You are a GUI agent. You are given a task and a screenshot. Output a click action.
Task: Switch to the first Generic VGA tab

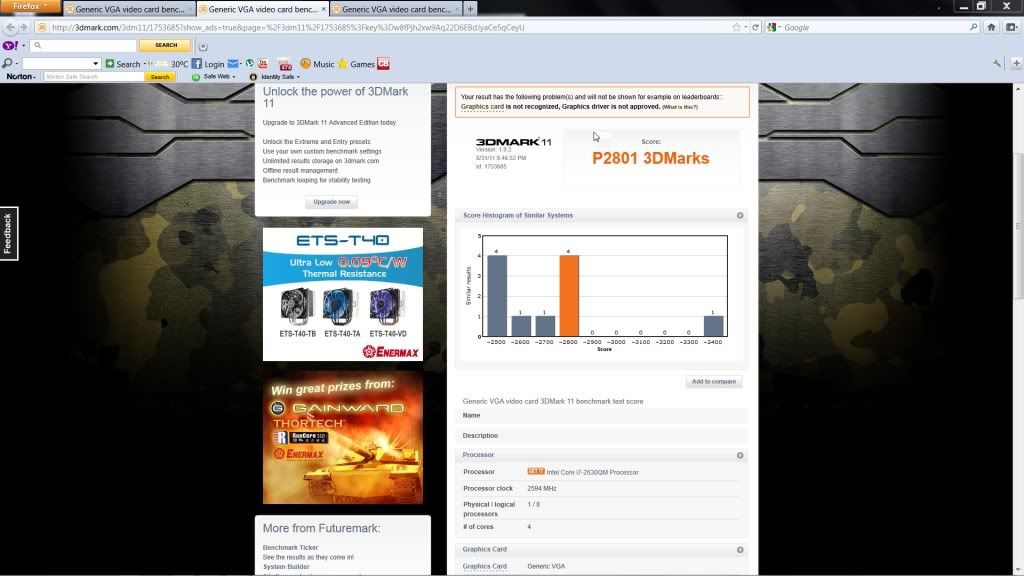pos(129,9)
